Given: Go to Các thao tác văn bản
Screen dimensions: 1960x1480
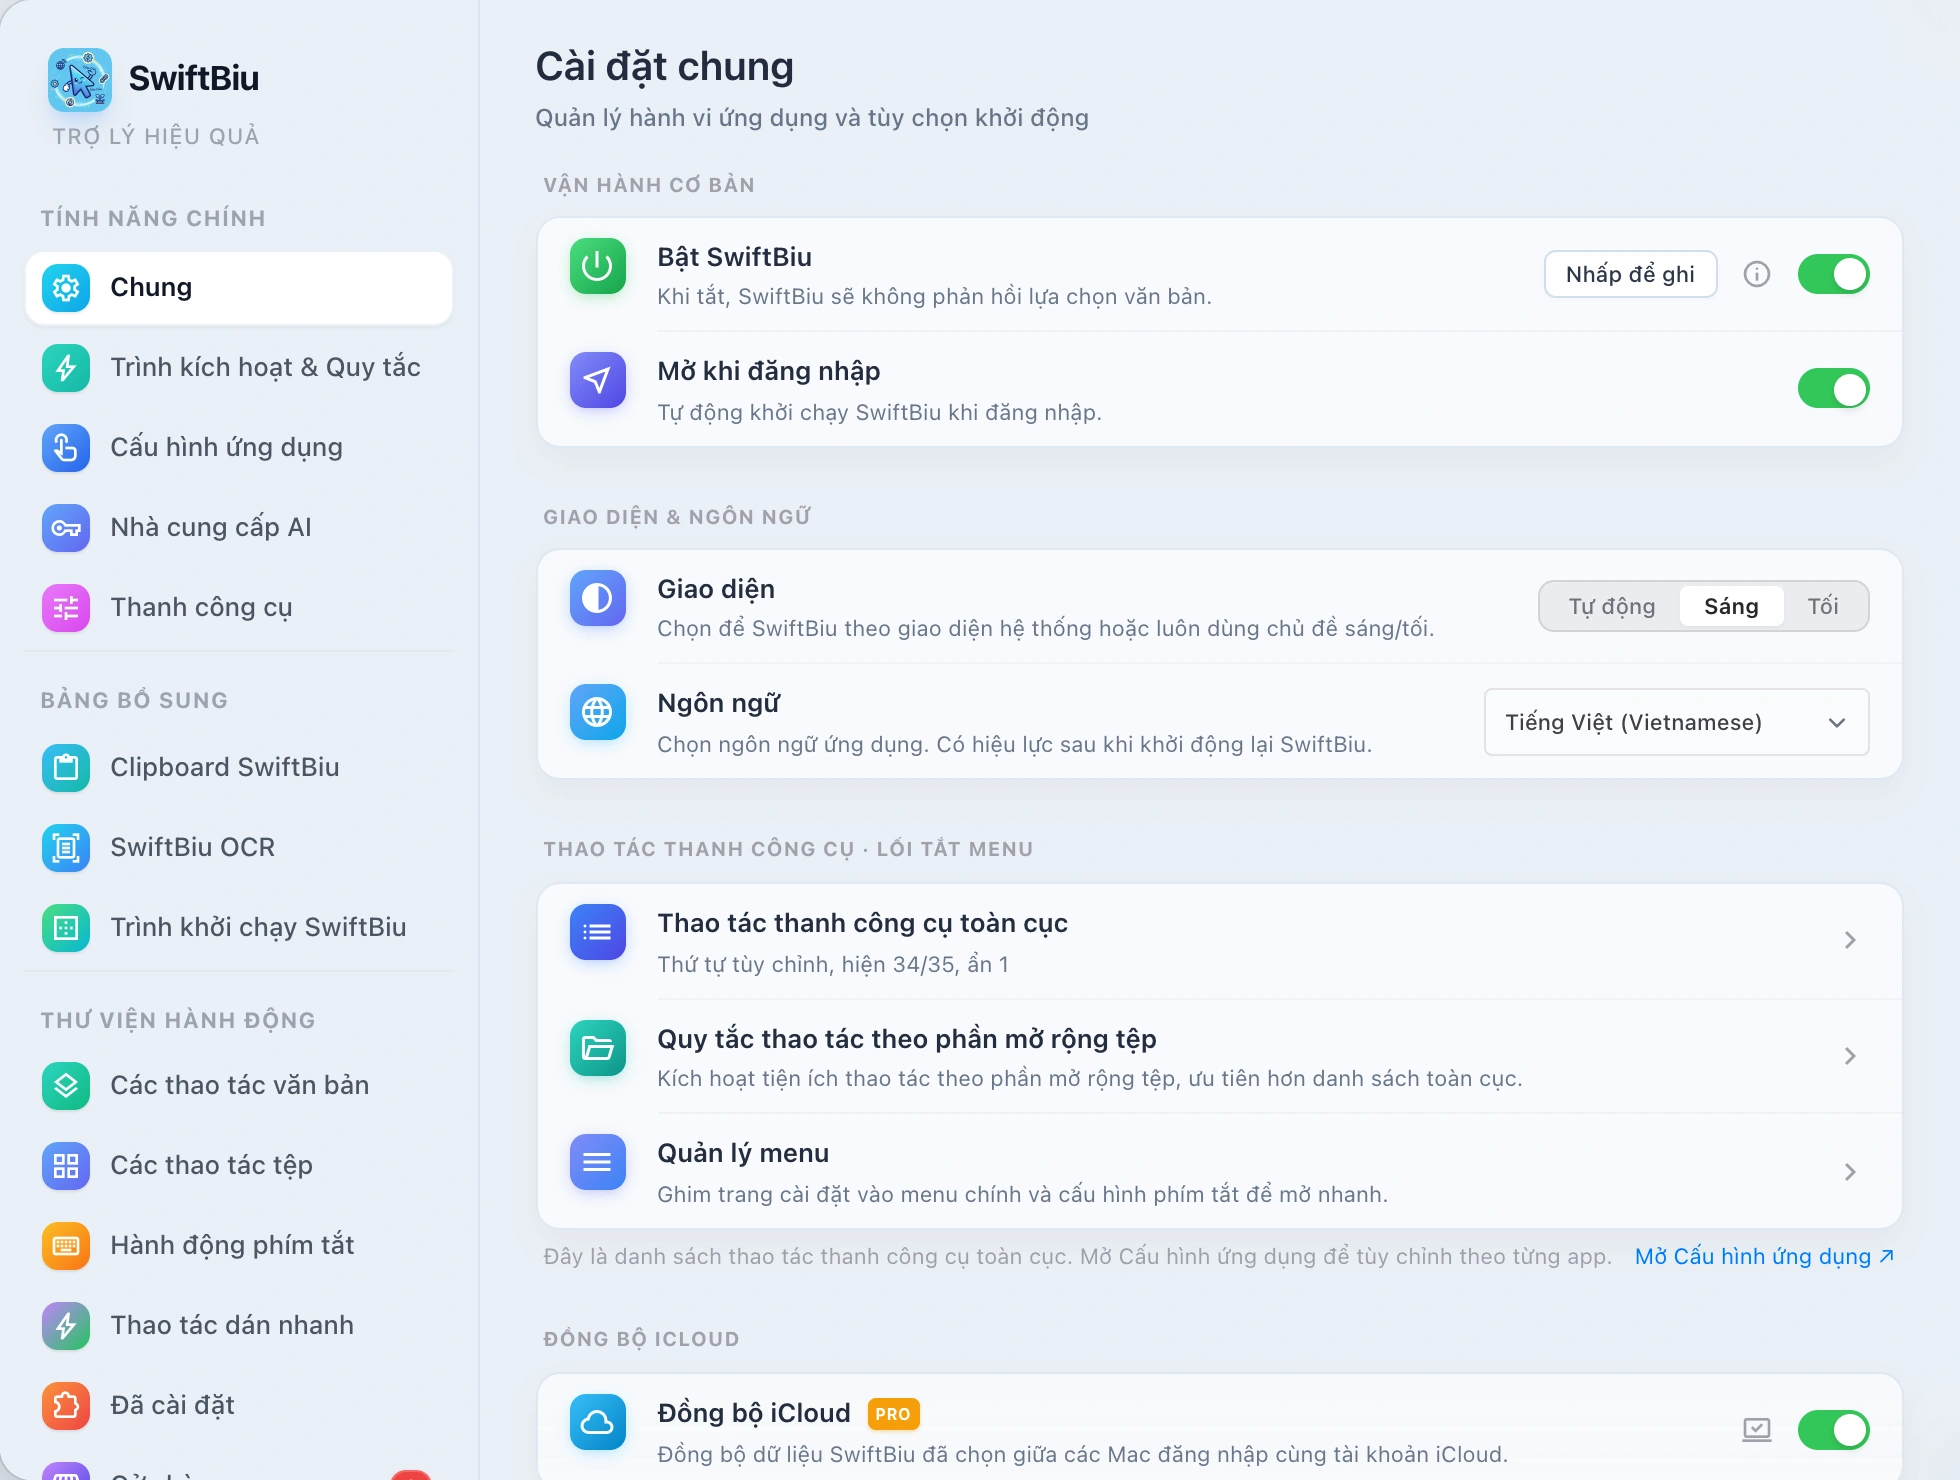Looking at the screenshot, I should point(239,1086).
